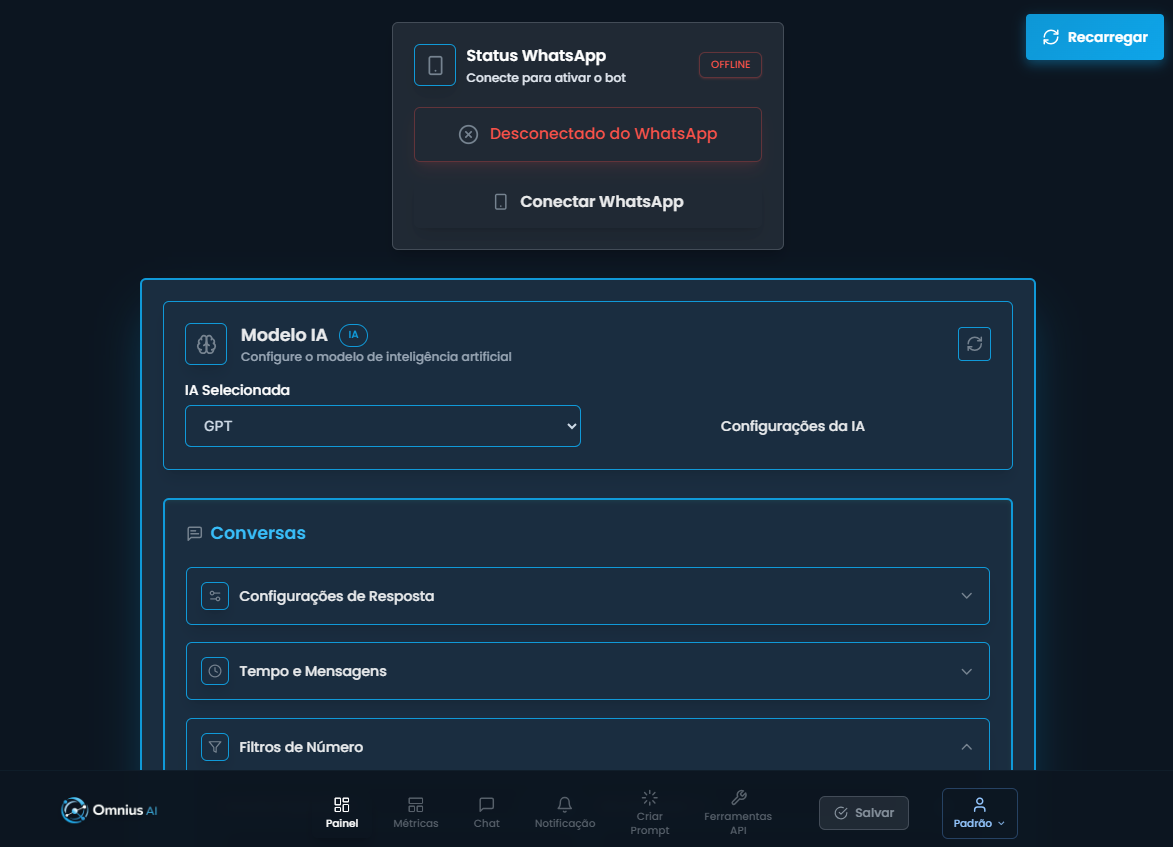Click the Recarregar button
Image resolution: width=1173 pixels, height=847 pixels.
pos(1094,37)
